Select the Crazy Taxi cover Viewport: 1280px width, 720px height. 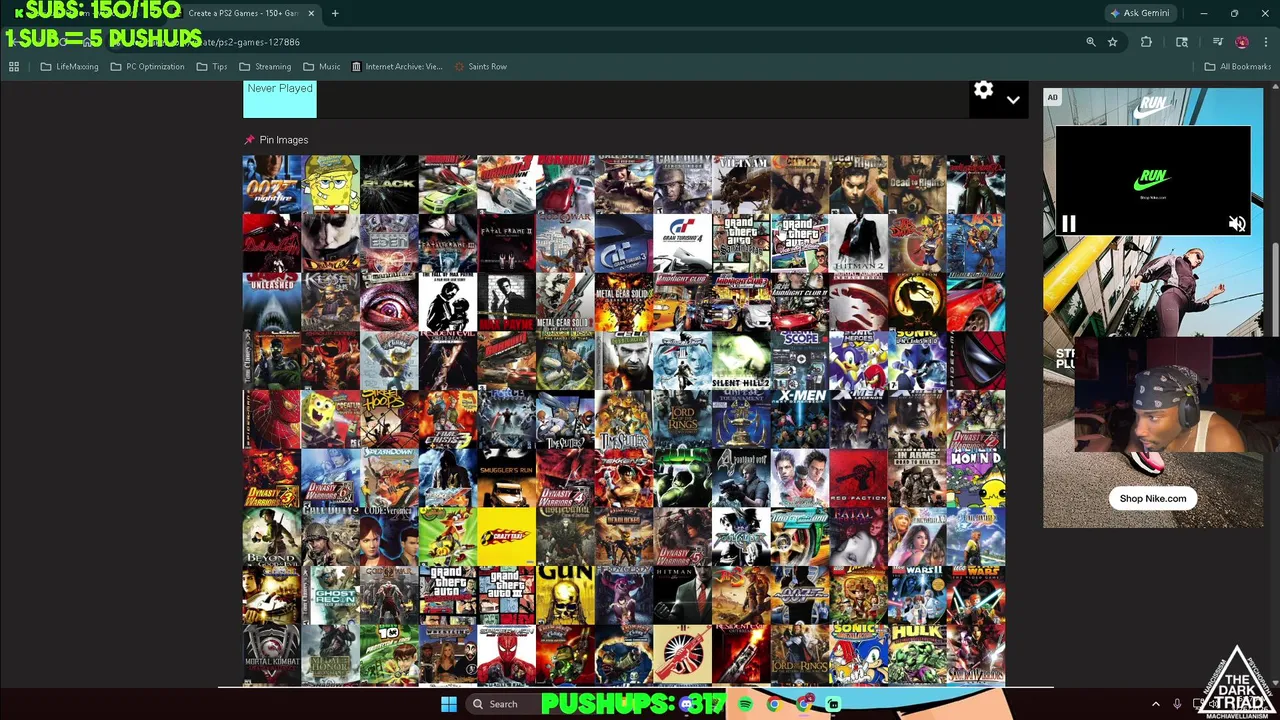(x=507, y=537)
